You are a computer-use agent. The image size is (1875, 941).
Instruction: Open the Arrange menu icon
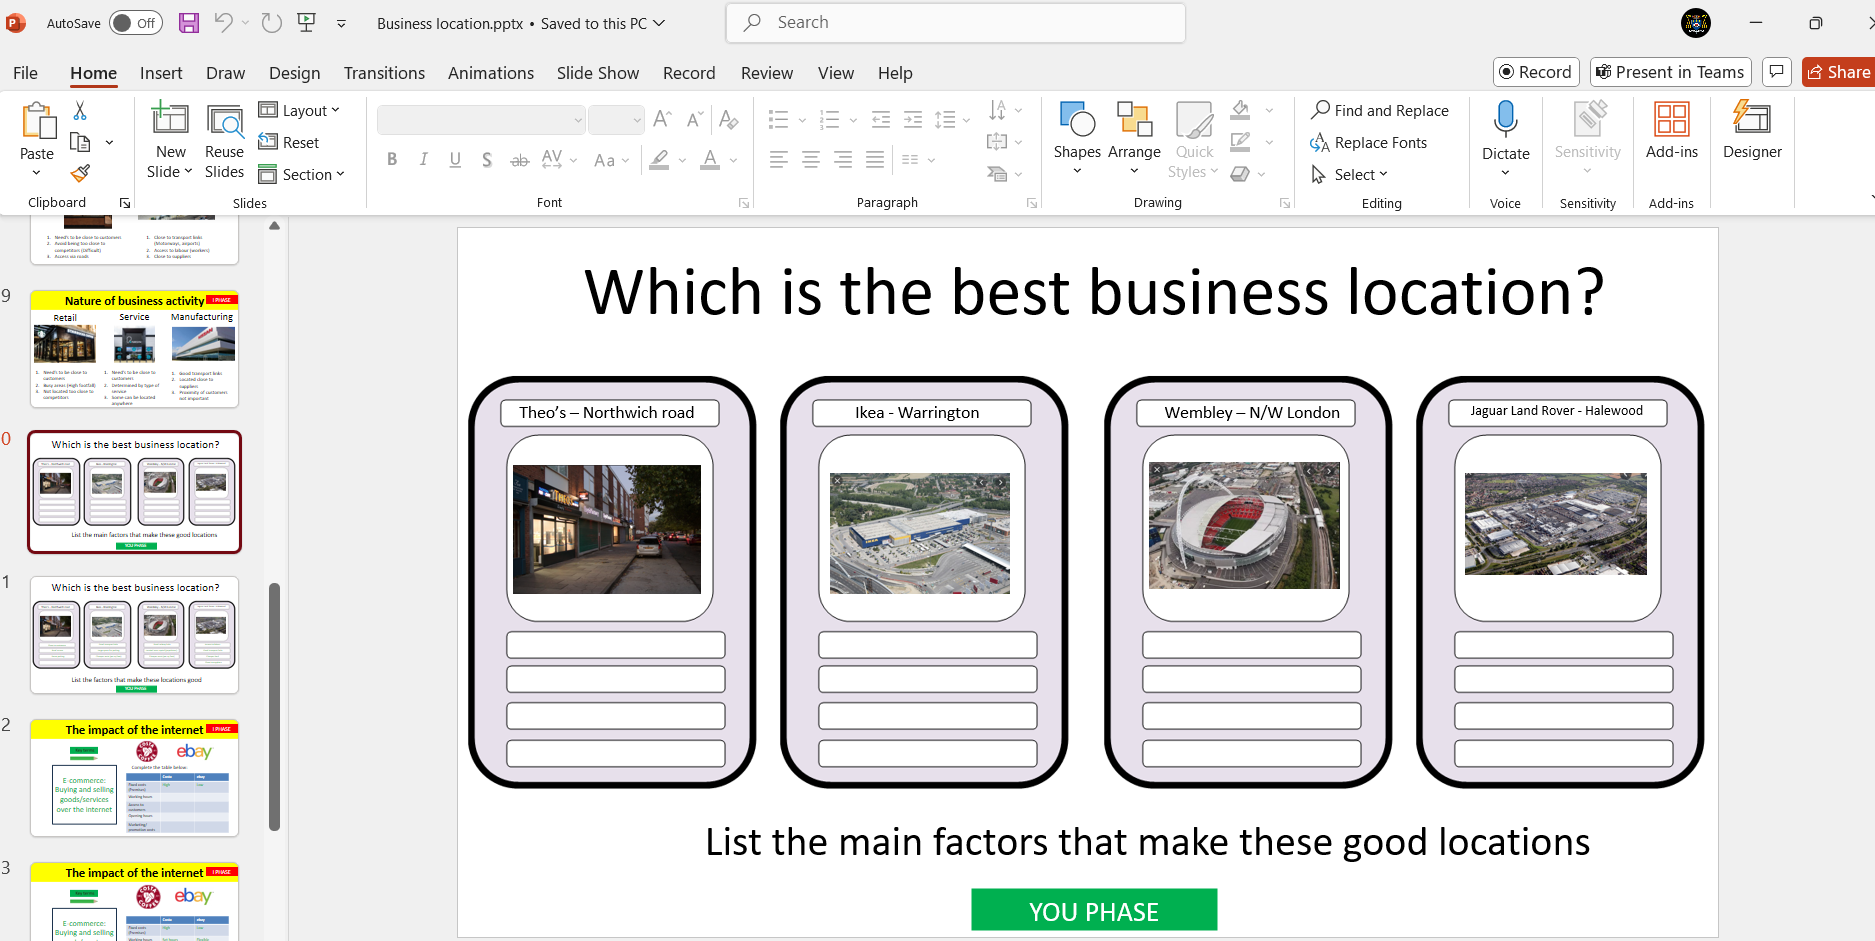tap(1134, 121)
